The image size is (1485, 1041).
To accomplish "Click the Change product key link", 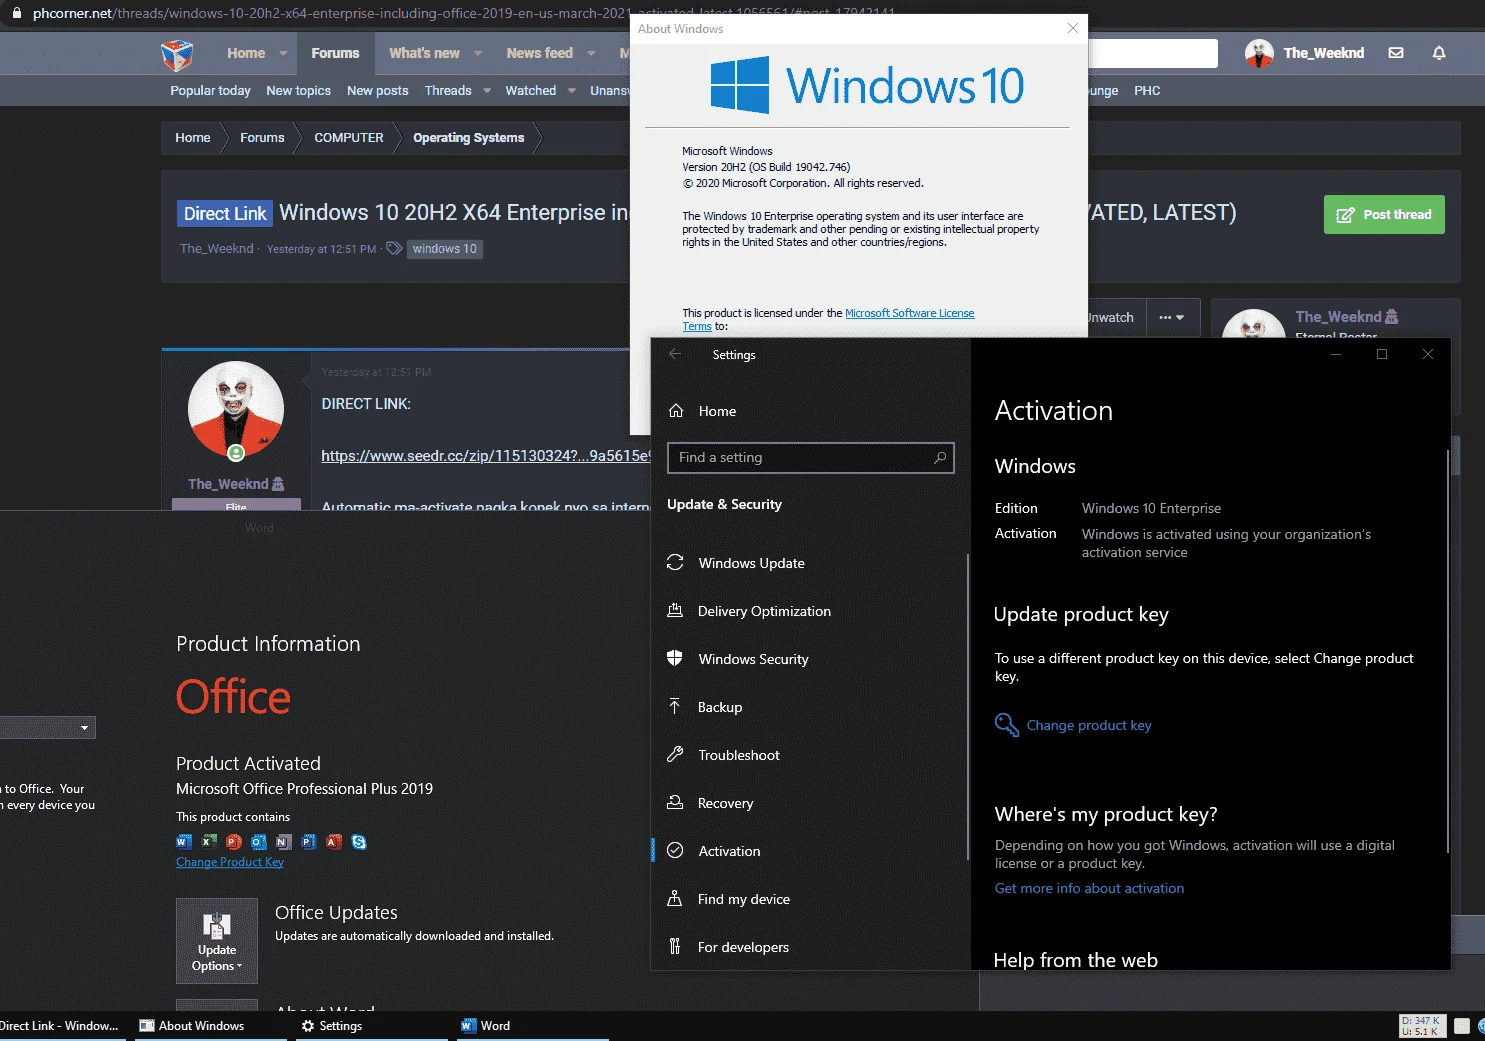I will coord(1088,725).
